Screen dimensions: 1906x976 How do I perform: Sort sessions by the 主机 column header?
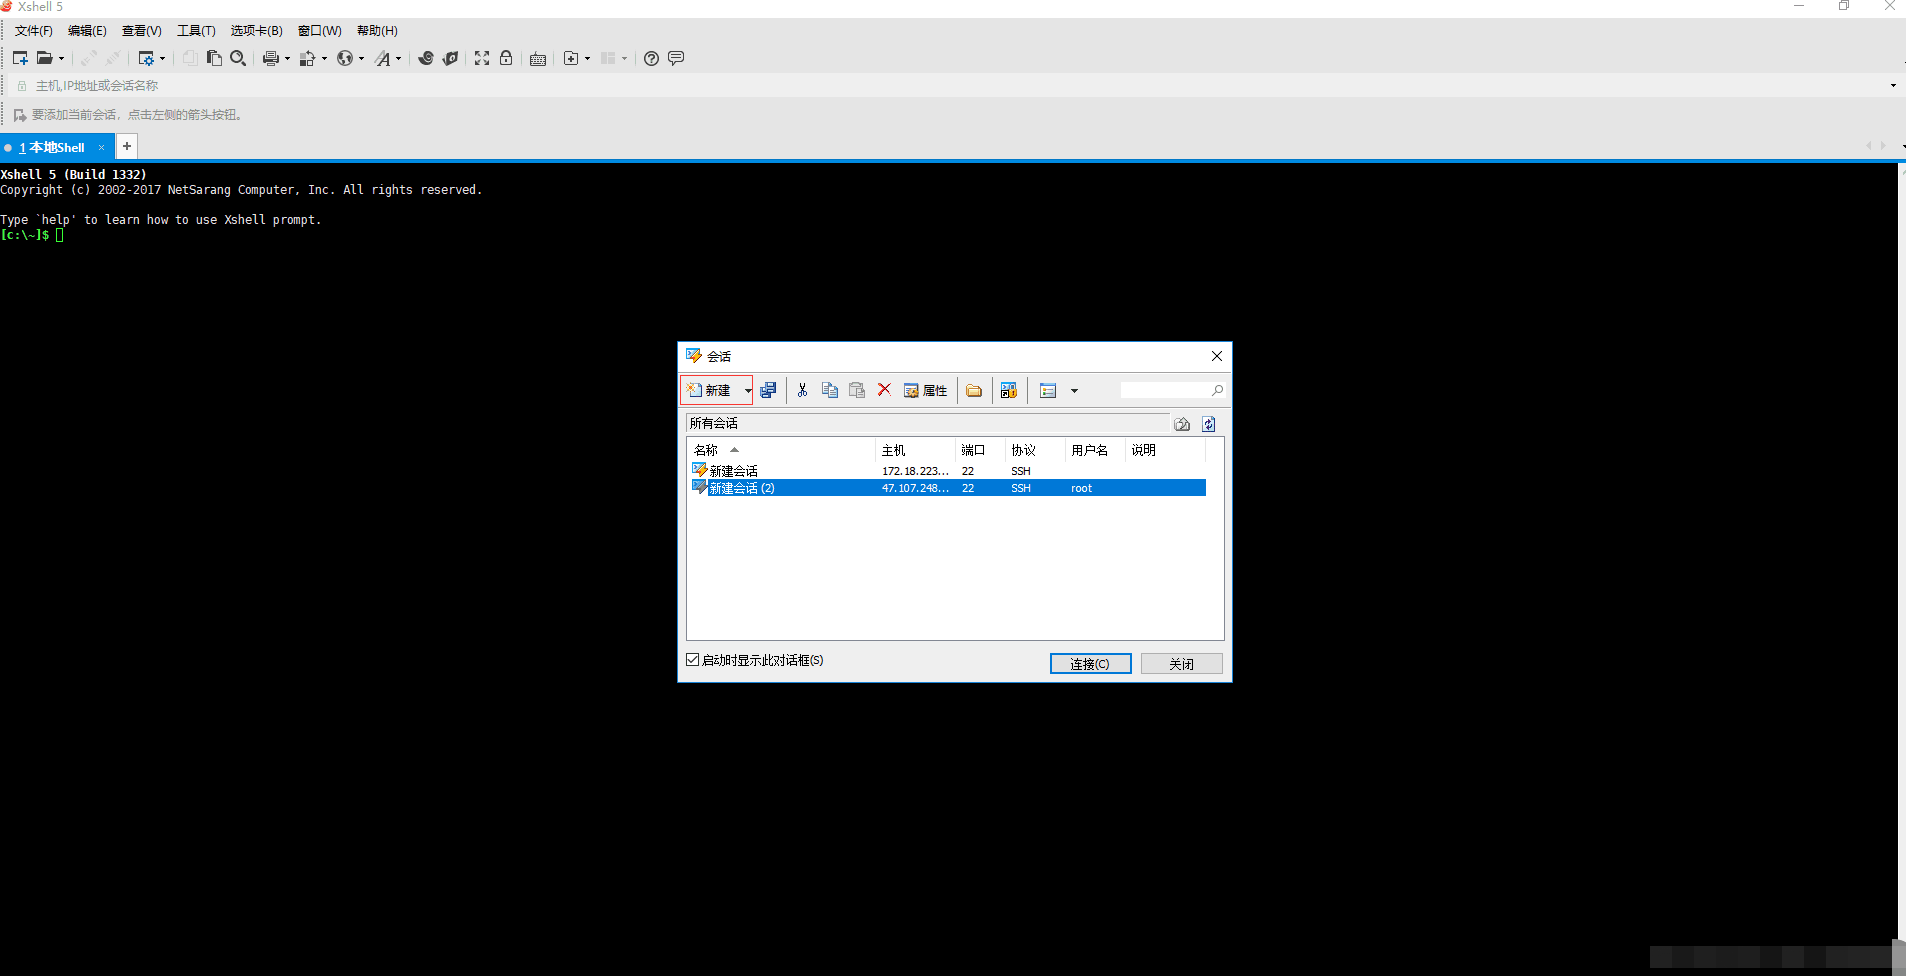click(915, 450)
